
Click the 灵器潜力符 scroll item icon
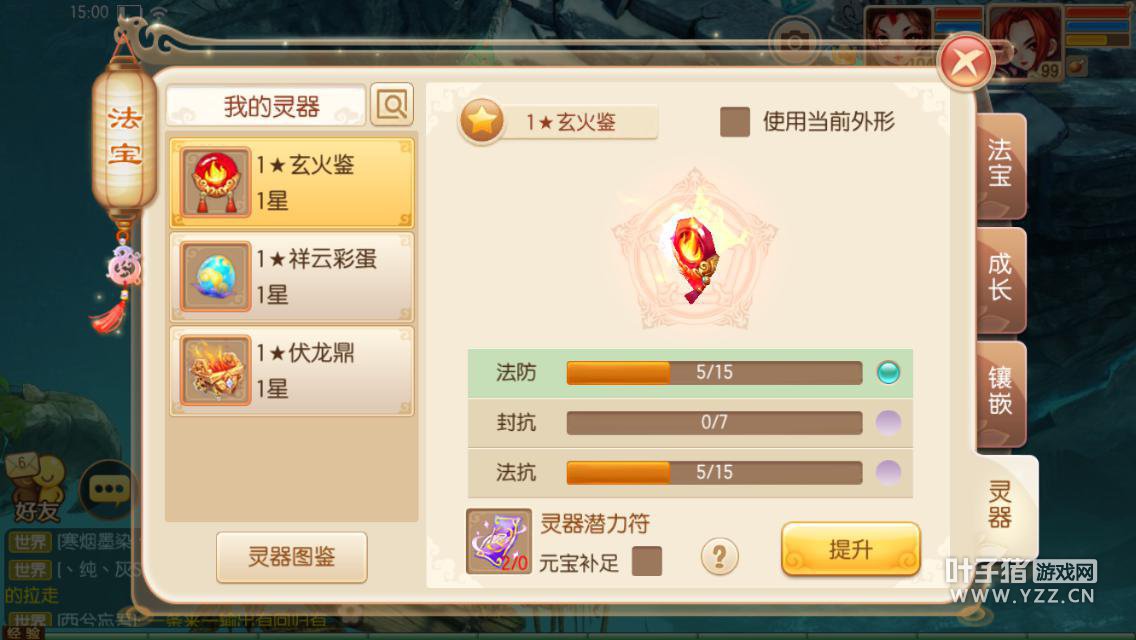(498, 541)
